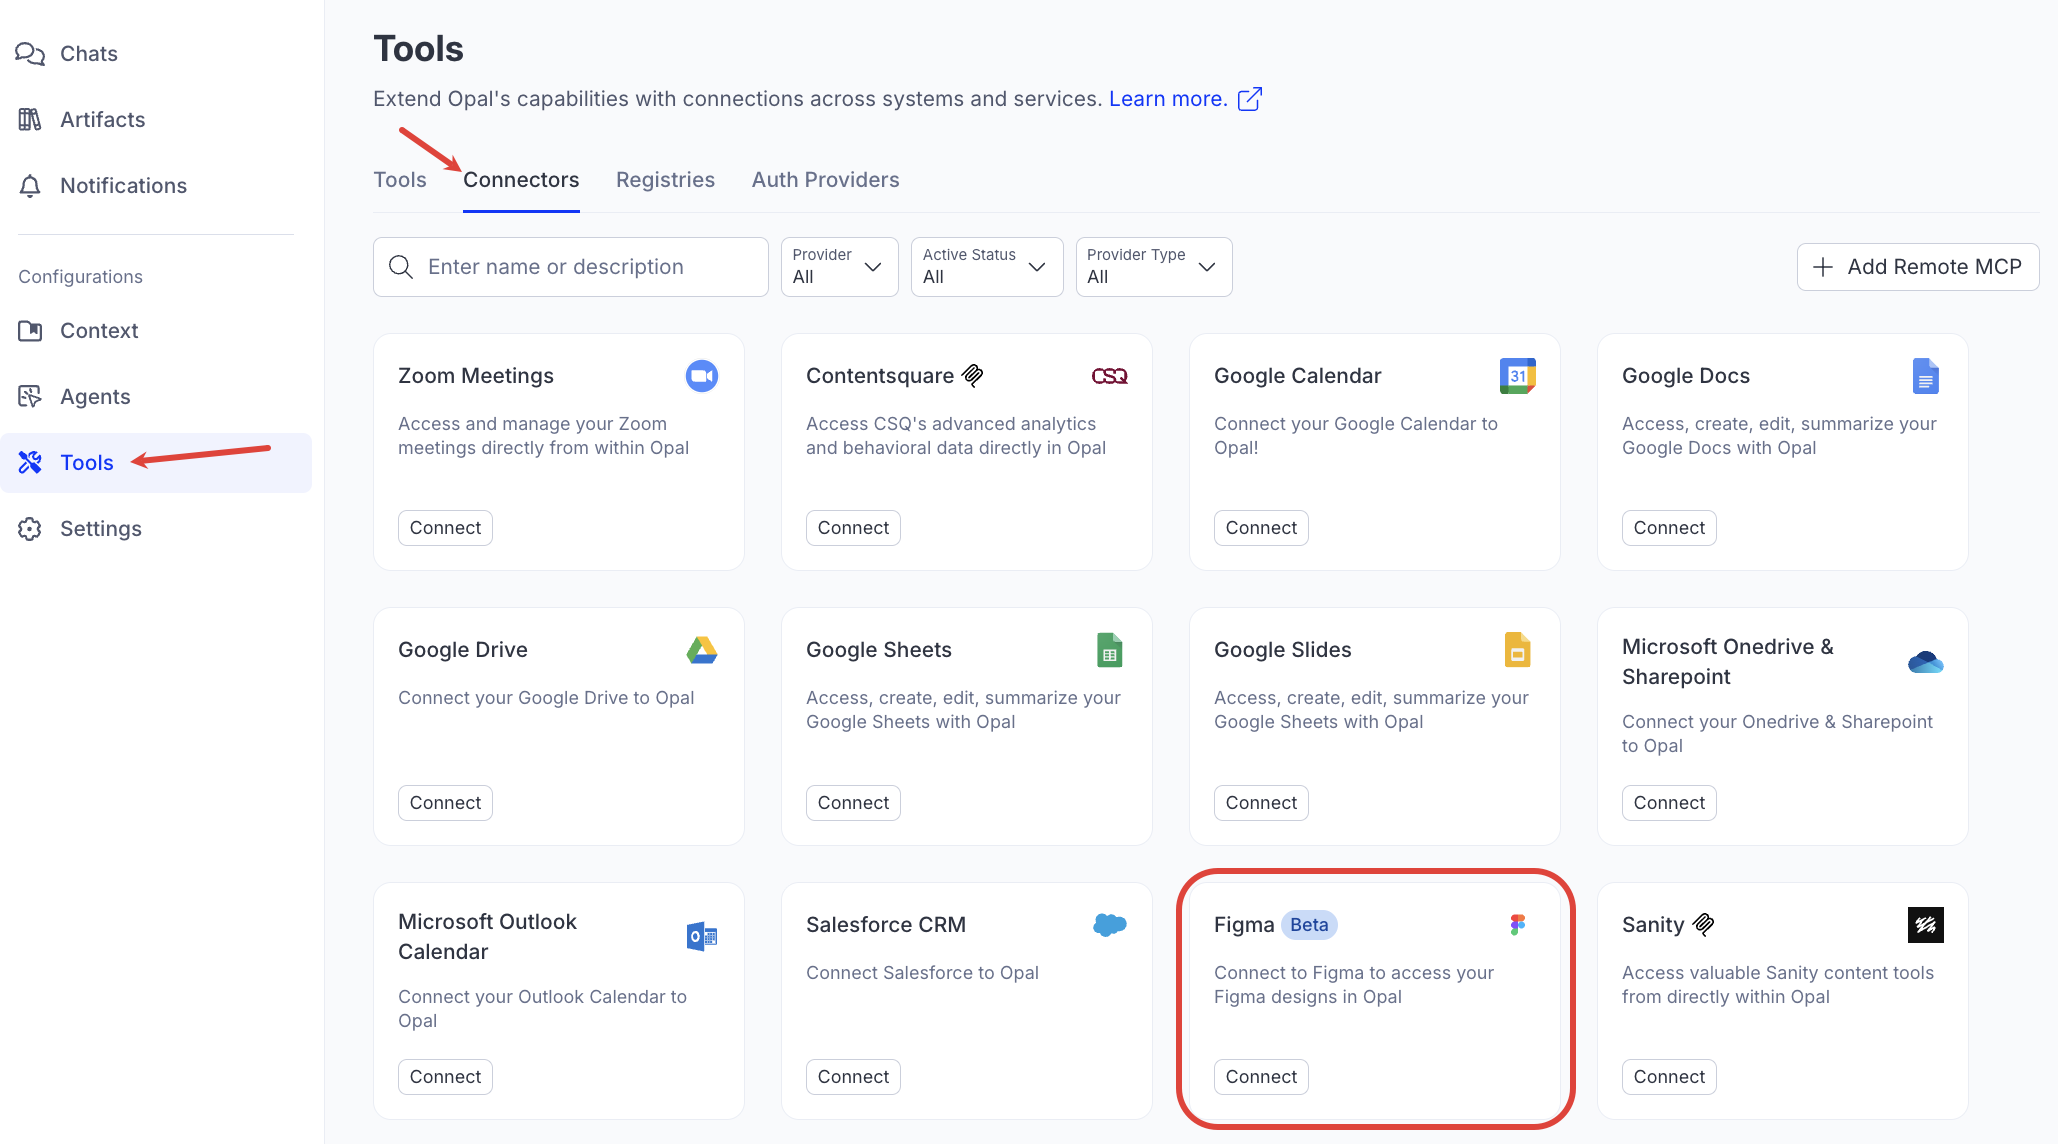Open the Context folder icon
2058x1144 pixels.
click(30, 331)
